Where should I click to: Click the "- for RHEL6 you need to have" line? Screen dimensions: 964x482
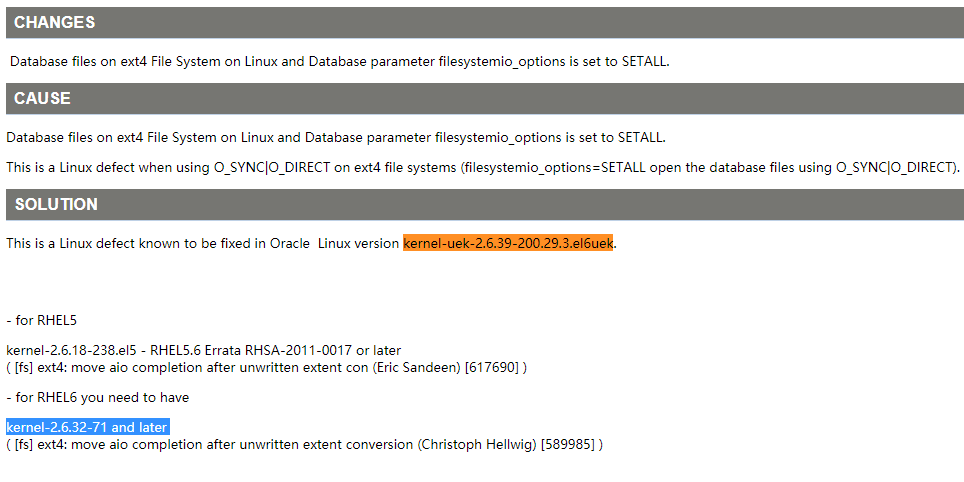[98, 398]
